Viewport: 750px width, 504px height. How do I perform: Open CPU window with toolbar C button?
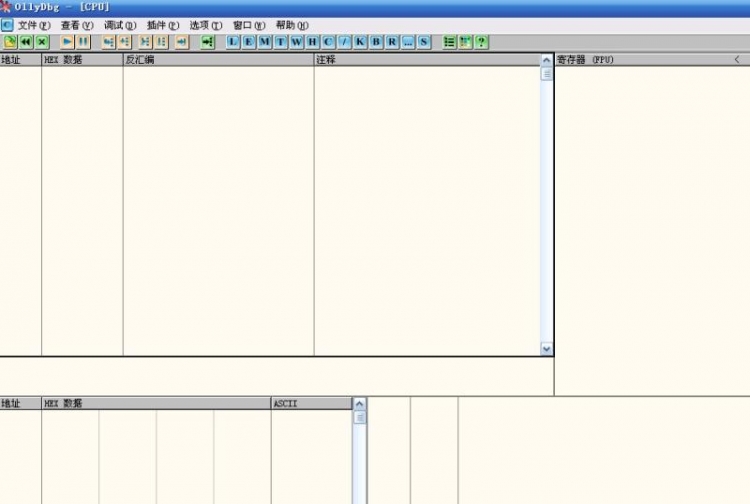click(328, 42)
